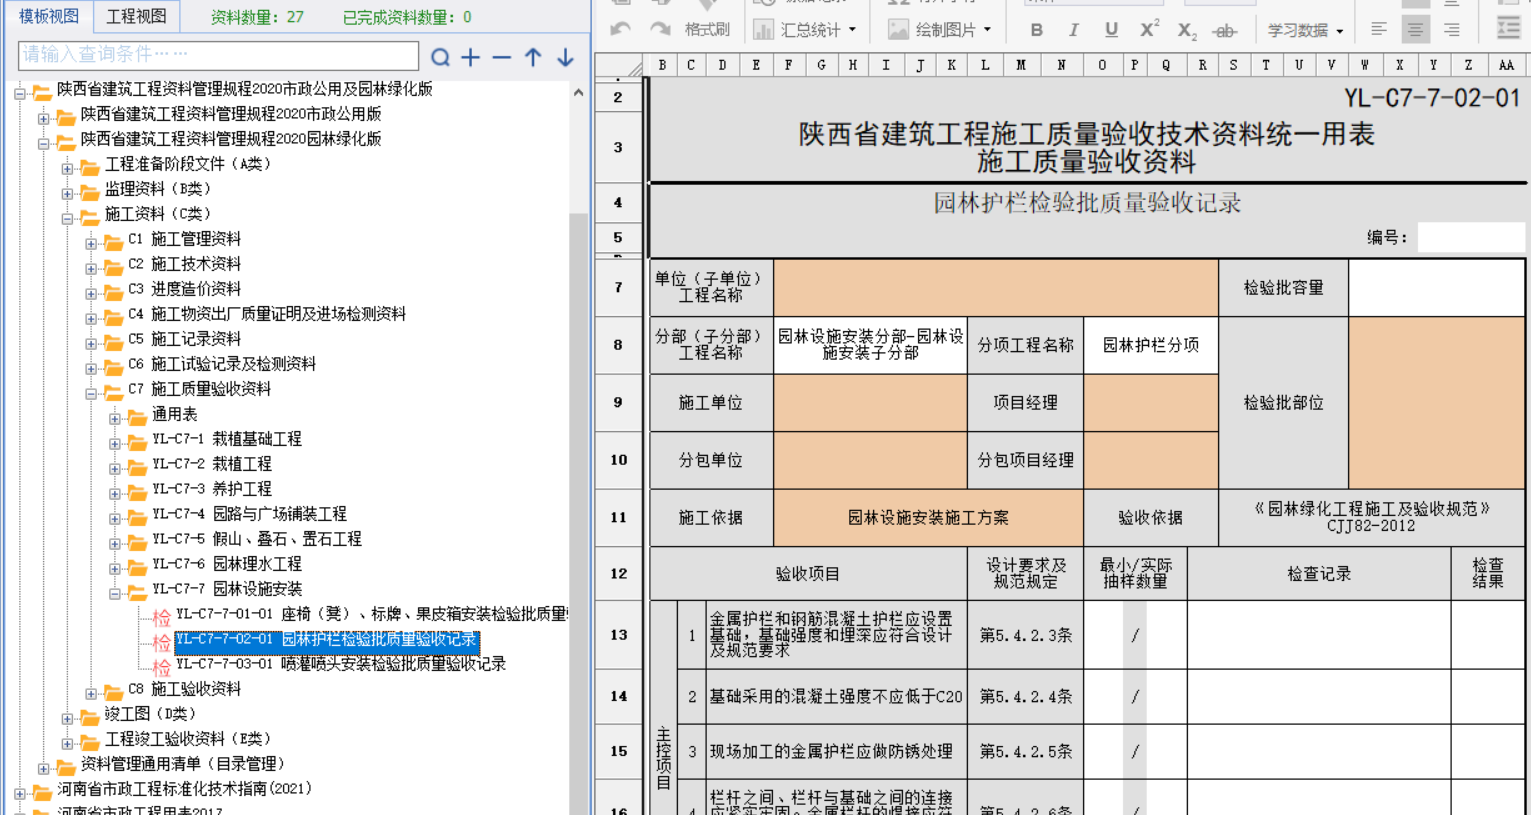Click the redo arrow icon
The height and width of the screenshot is (815, 1531).
[x=660, y=30]
